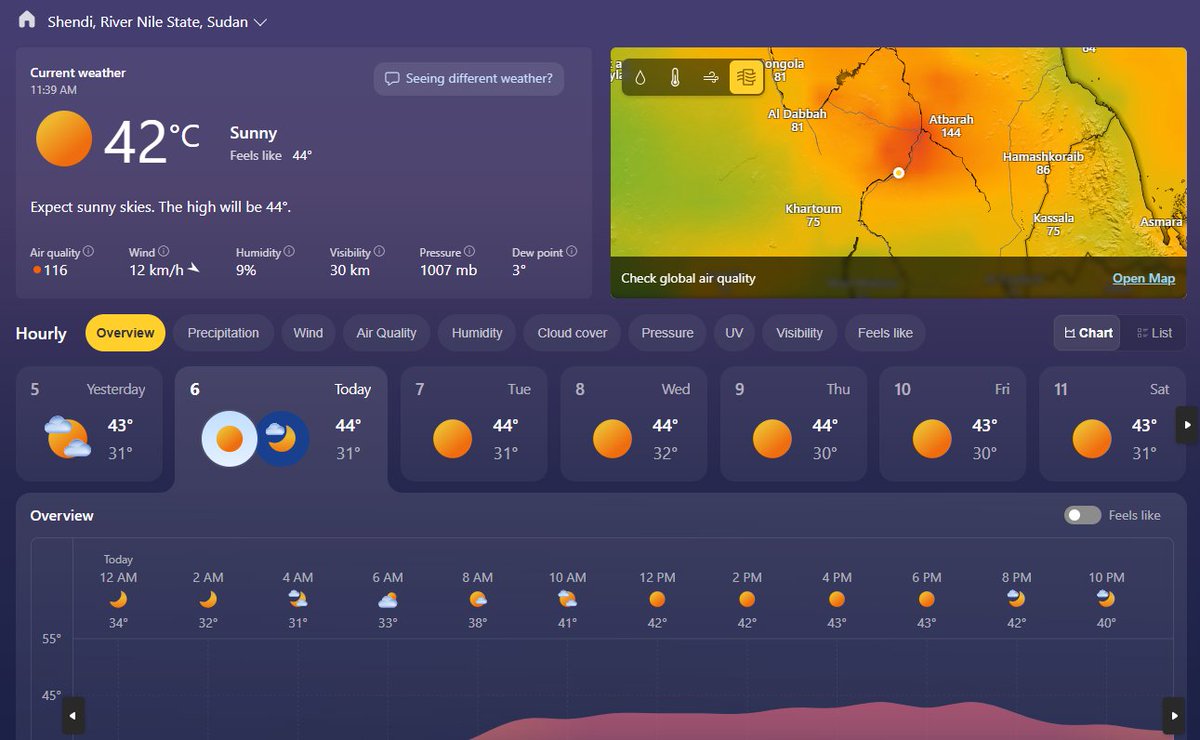
Task: Switch to Pressure hourly tab
Action: (x=667, y=333)
